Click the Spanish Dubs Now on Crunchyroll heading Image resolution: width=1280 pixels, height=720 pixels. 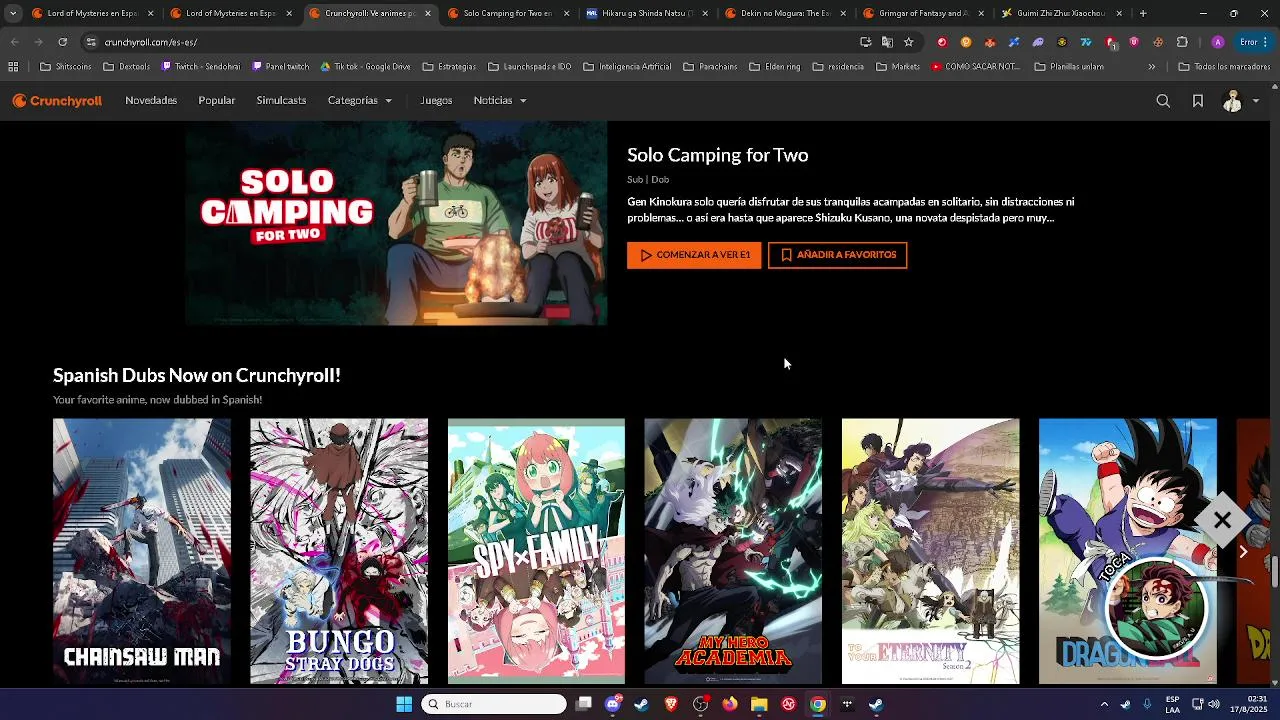click(x=197, y=375)
